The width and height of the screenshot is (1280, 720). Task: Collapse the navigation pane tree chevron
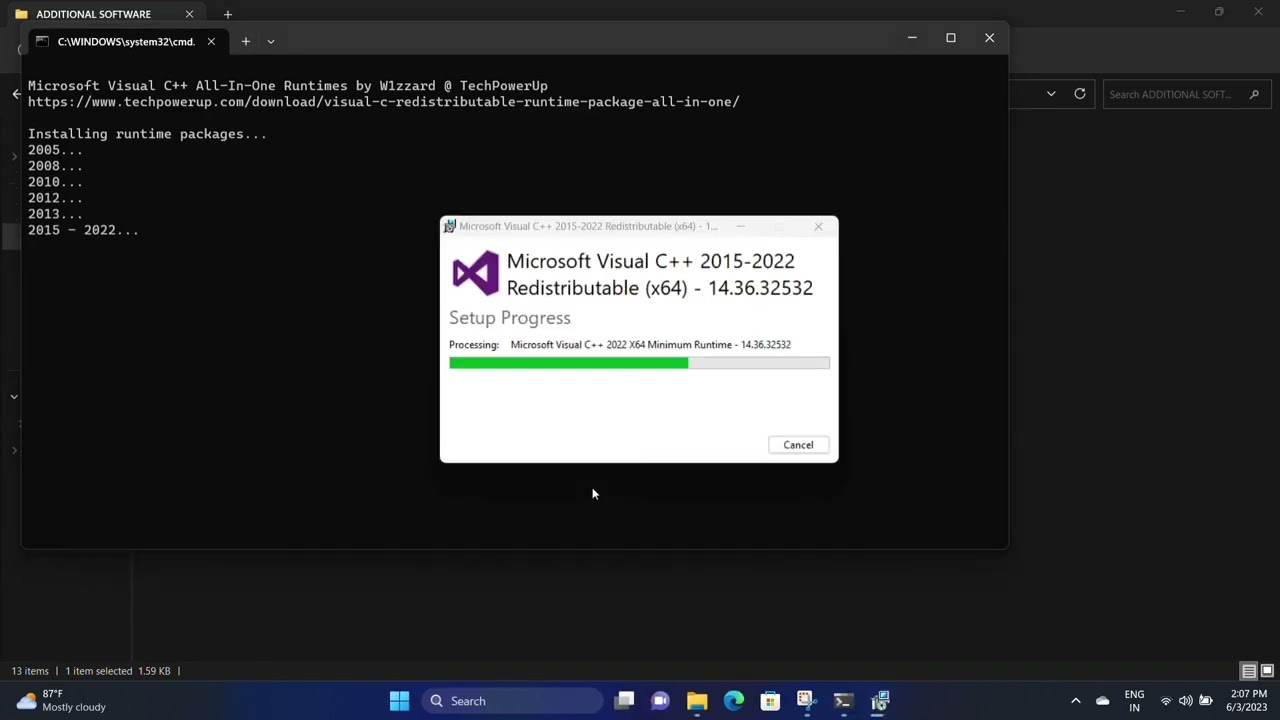click(x=14, y=397)
